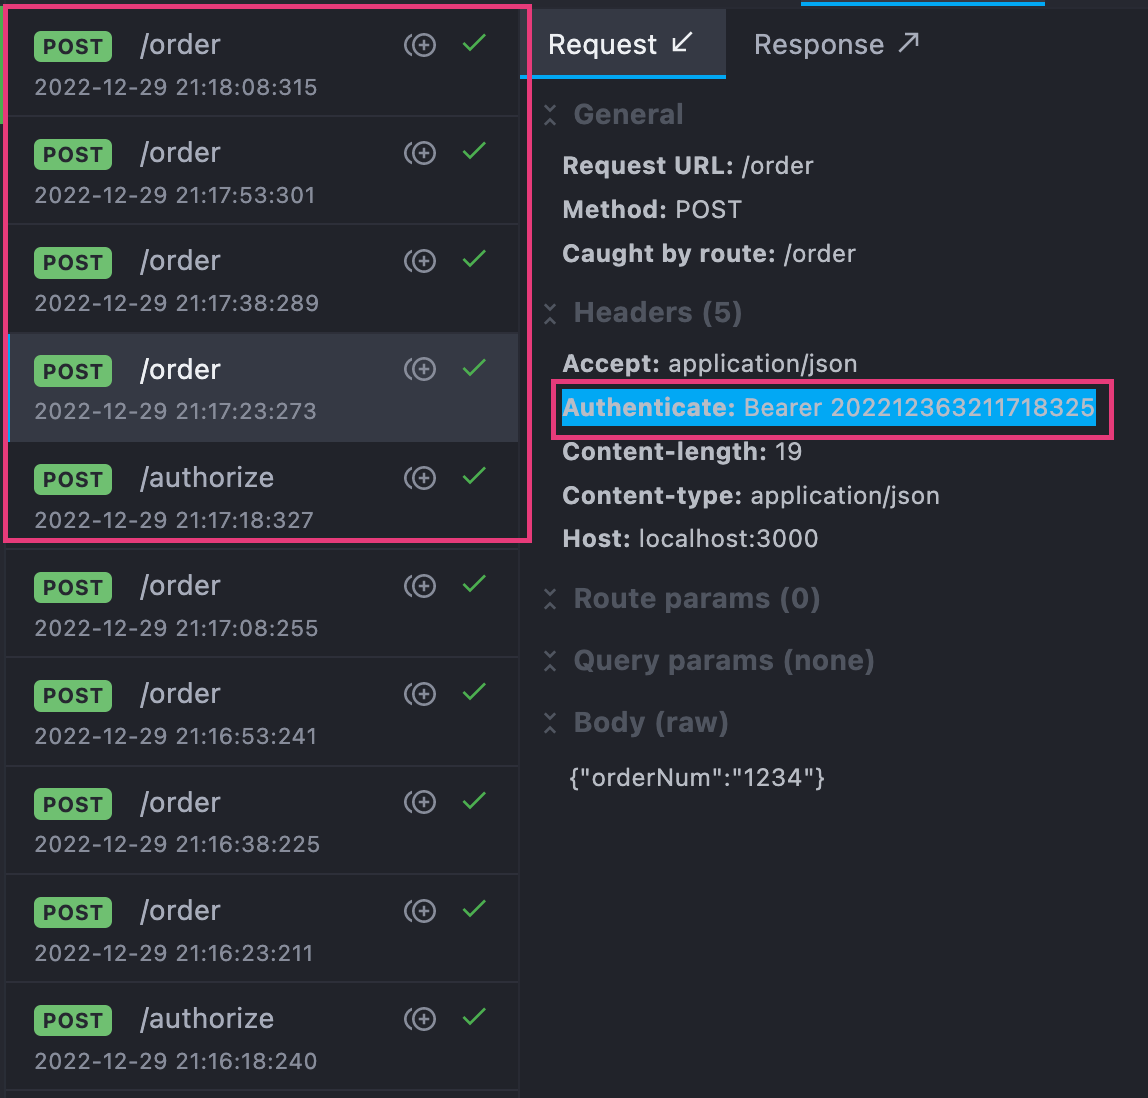Click the plus icon on the 21:17:38 /order request
Screen dimensions: 1148x1098
point(420,261)
